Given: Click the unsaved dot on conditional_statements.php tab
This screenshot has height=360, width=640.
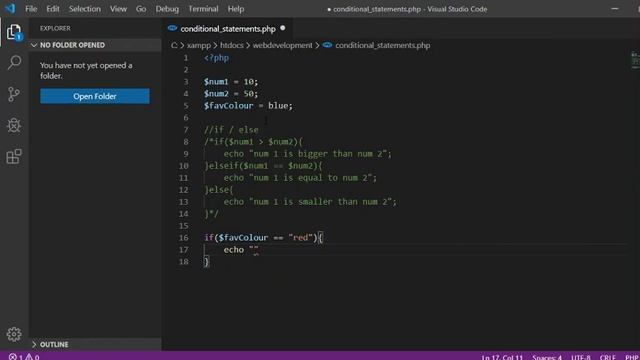Looking at the screenshot, I should pyautogui.click(x=282, y=28).
